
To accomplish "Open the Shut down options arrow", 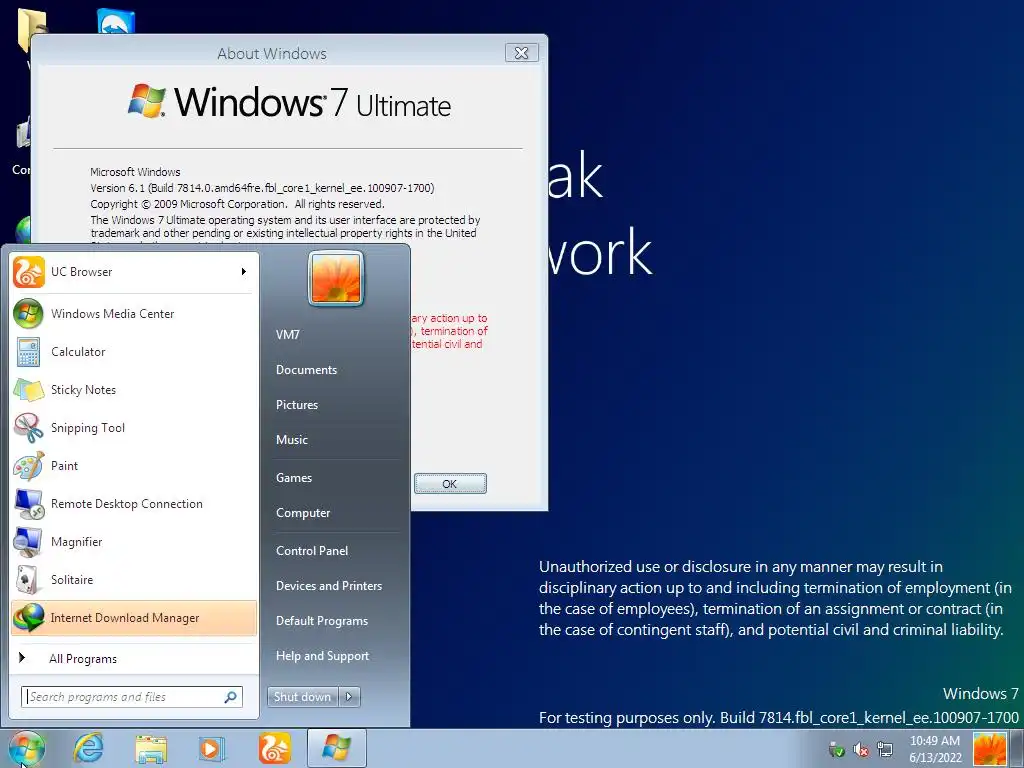I will 349,697.
